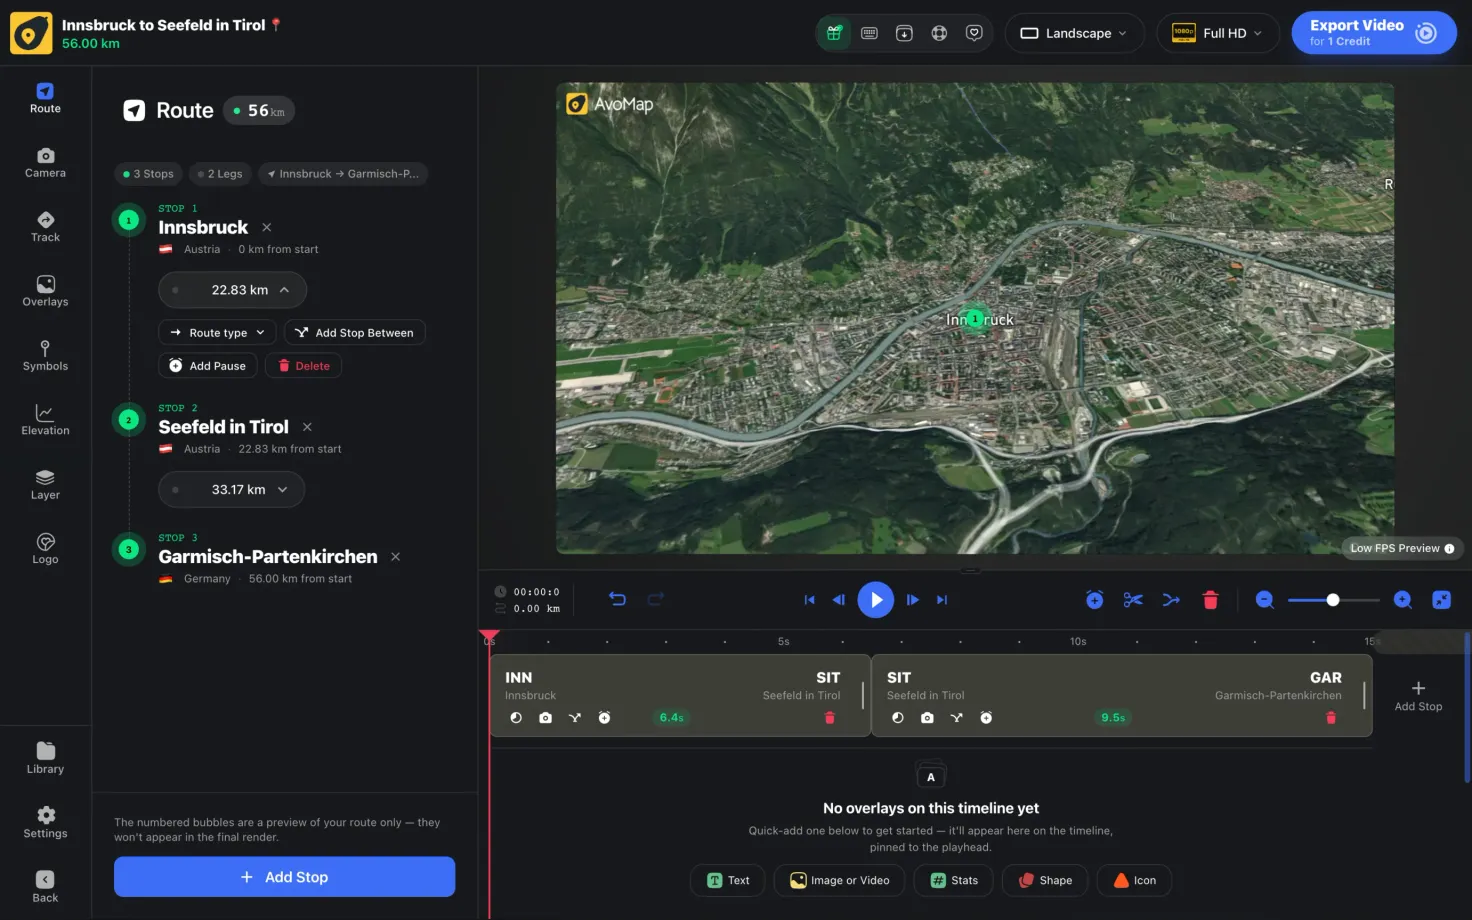Viewport: 1472px width, 920px height.
Task: Open the Route type dropdown
Action: click(217, 333)
